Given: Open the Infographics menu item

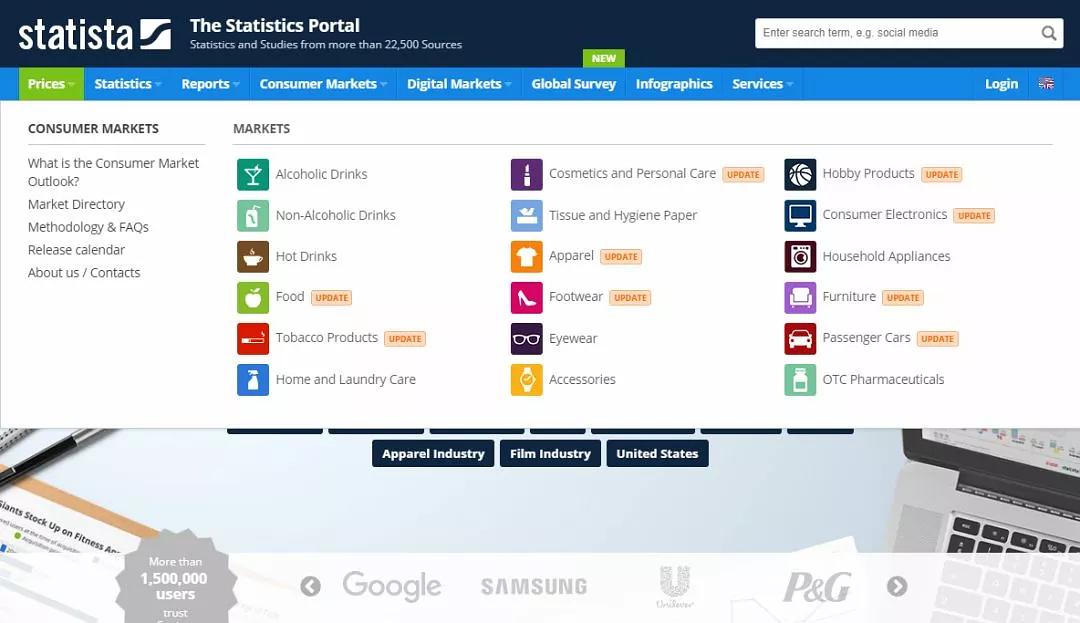Looking at the screenshot, I should [x=674, y=84].
